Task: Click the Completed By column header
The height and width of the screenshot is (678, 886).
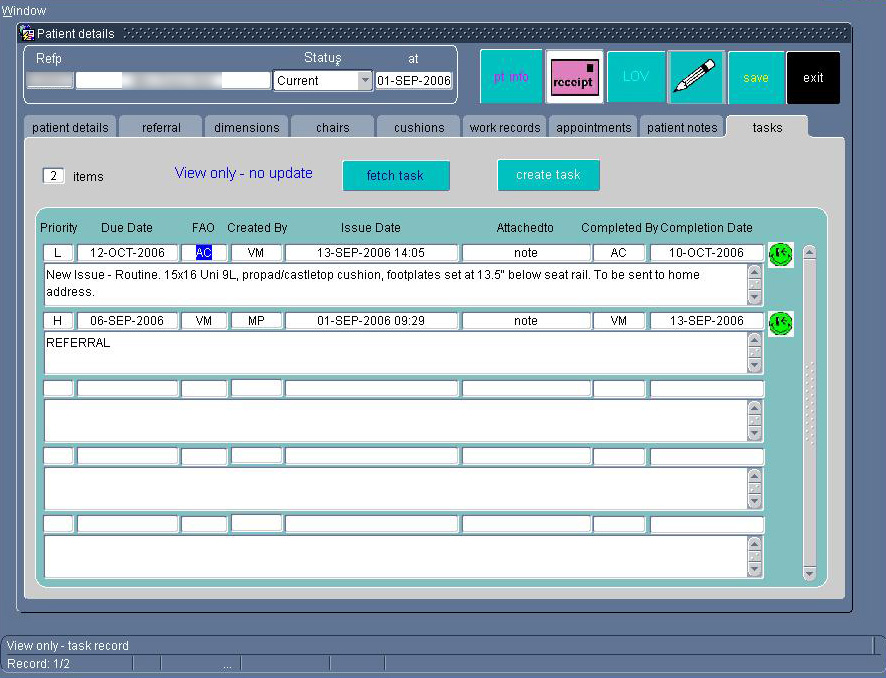Action: click(x=619, y=228)
